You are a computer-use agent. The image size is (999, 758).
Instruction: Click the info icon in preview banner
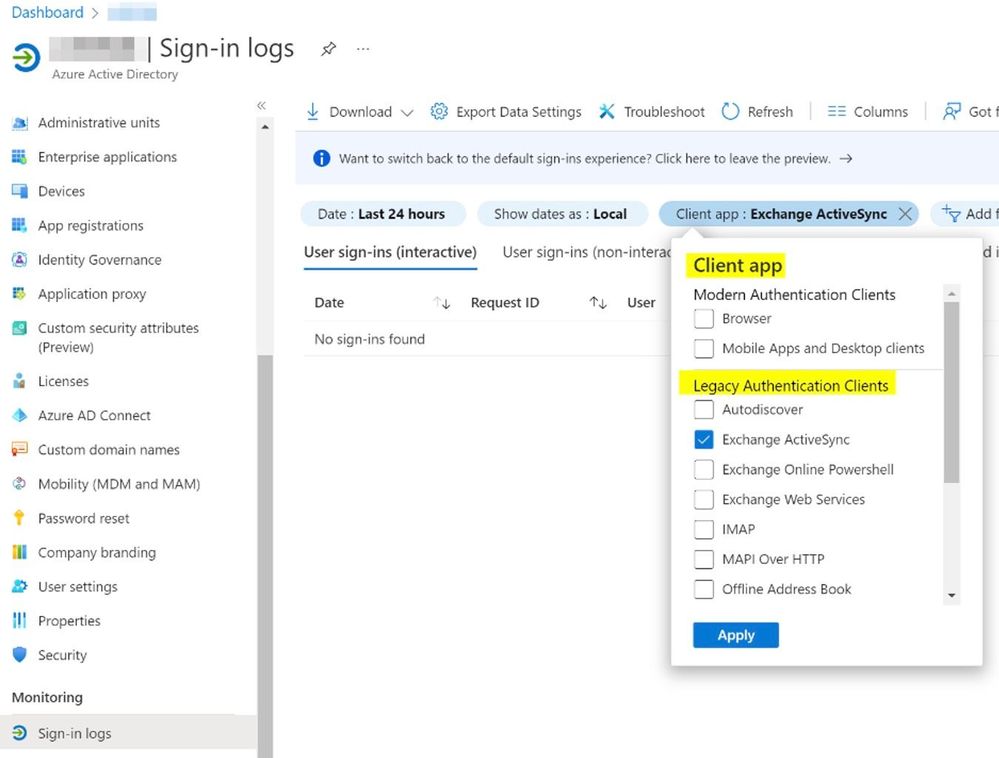[322, 158]
